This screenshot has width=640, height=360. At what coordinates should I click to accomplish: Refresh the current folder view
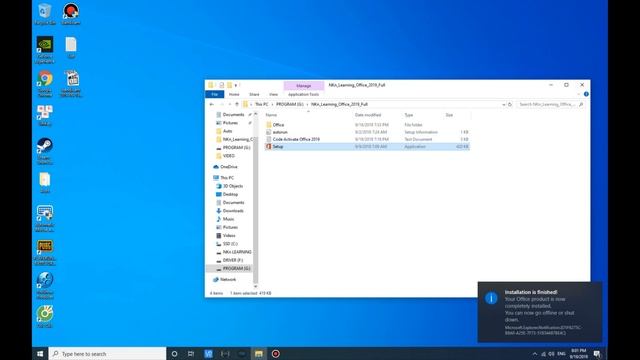click(510, 104)
